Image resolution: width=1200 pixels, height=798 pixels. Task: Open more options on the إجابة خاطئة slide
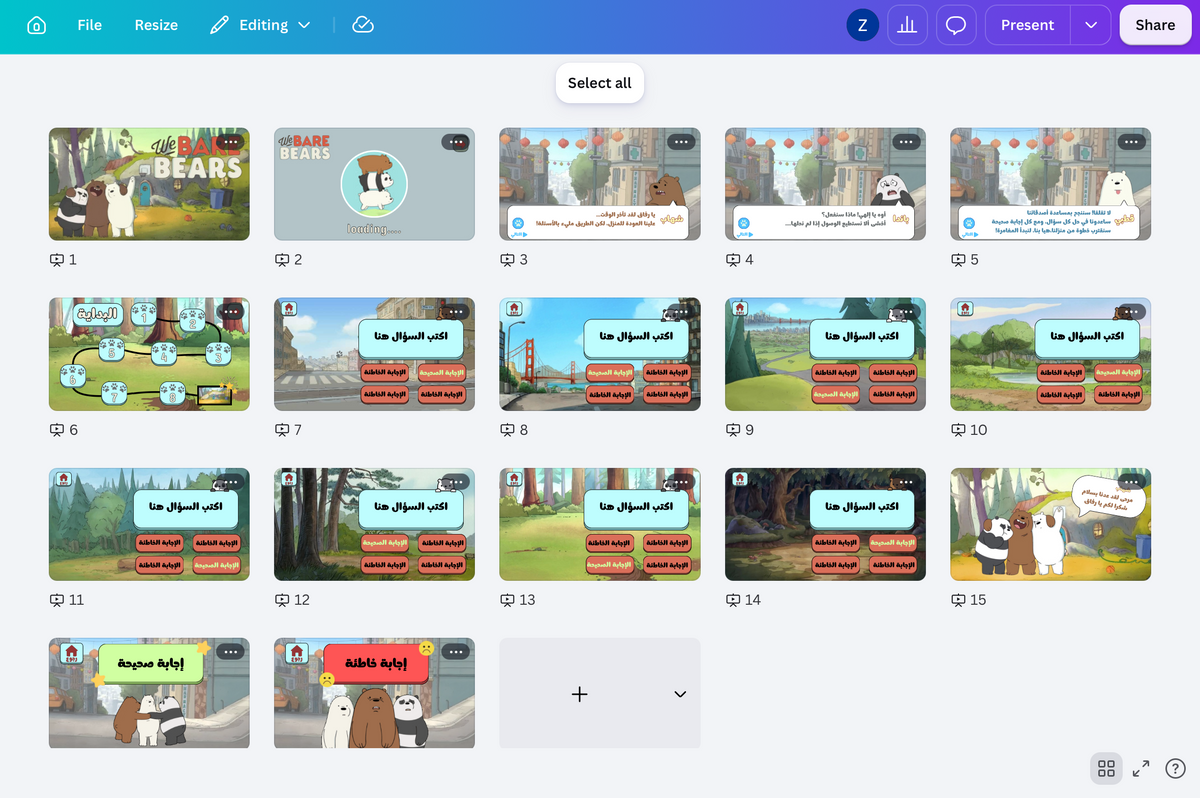456,652
